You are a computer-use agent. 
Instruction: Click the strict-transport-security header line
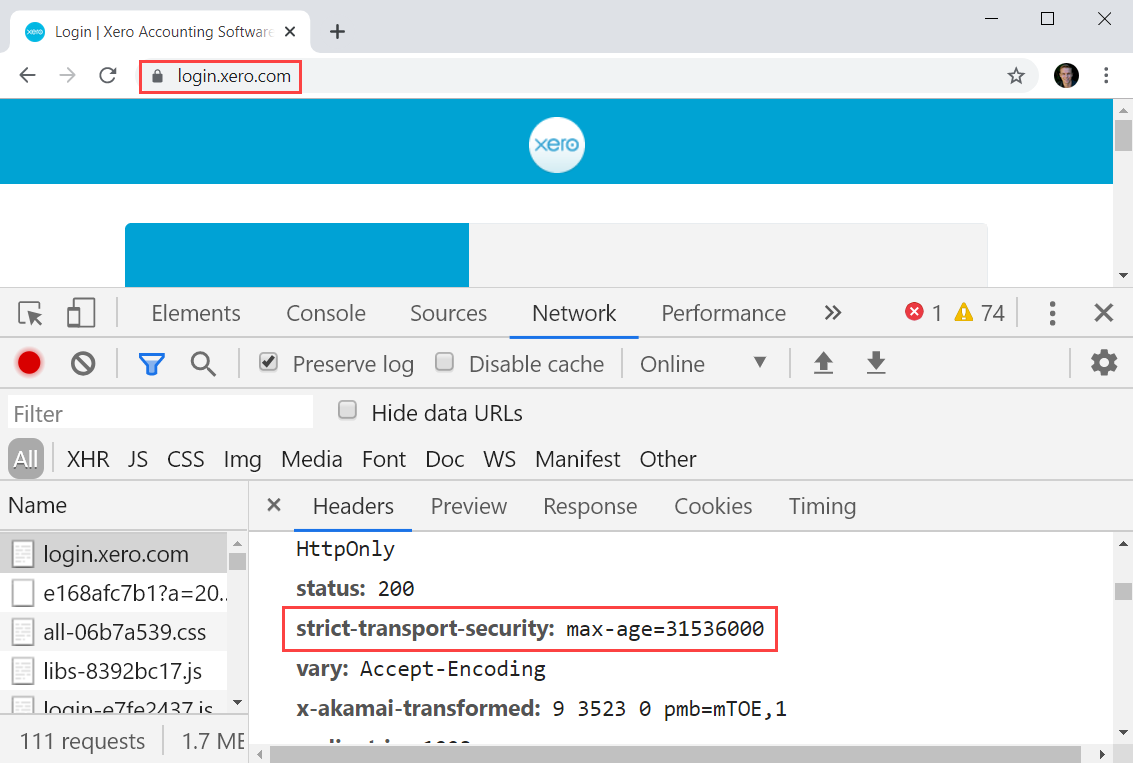530,629
